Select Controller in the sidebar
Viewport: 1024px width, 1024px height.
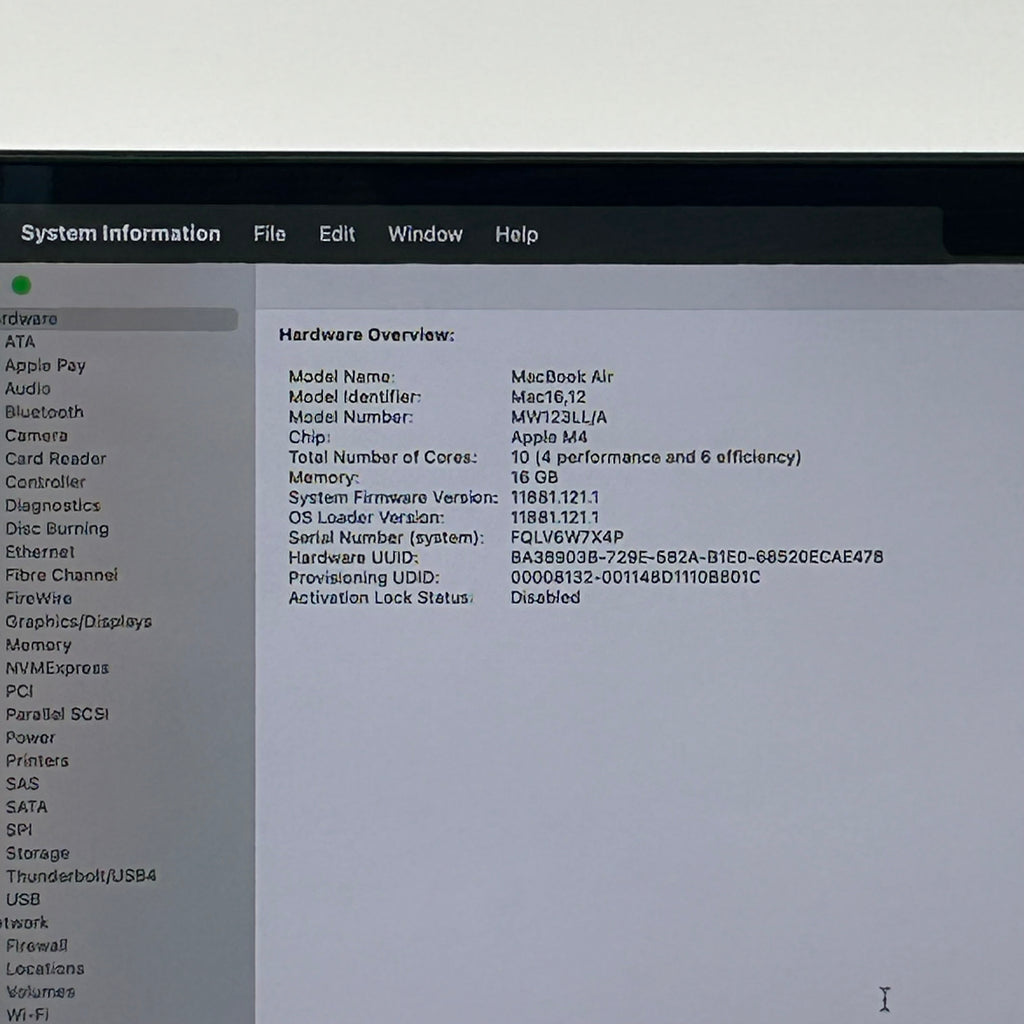[x=45, y=482]
